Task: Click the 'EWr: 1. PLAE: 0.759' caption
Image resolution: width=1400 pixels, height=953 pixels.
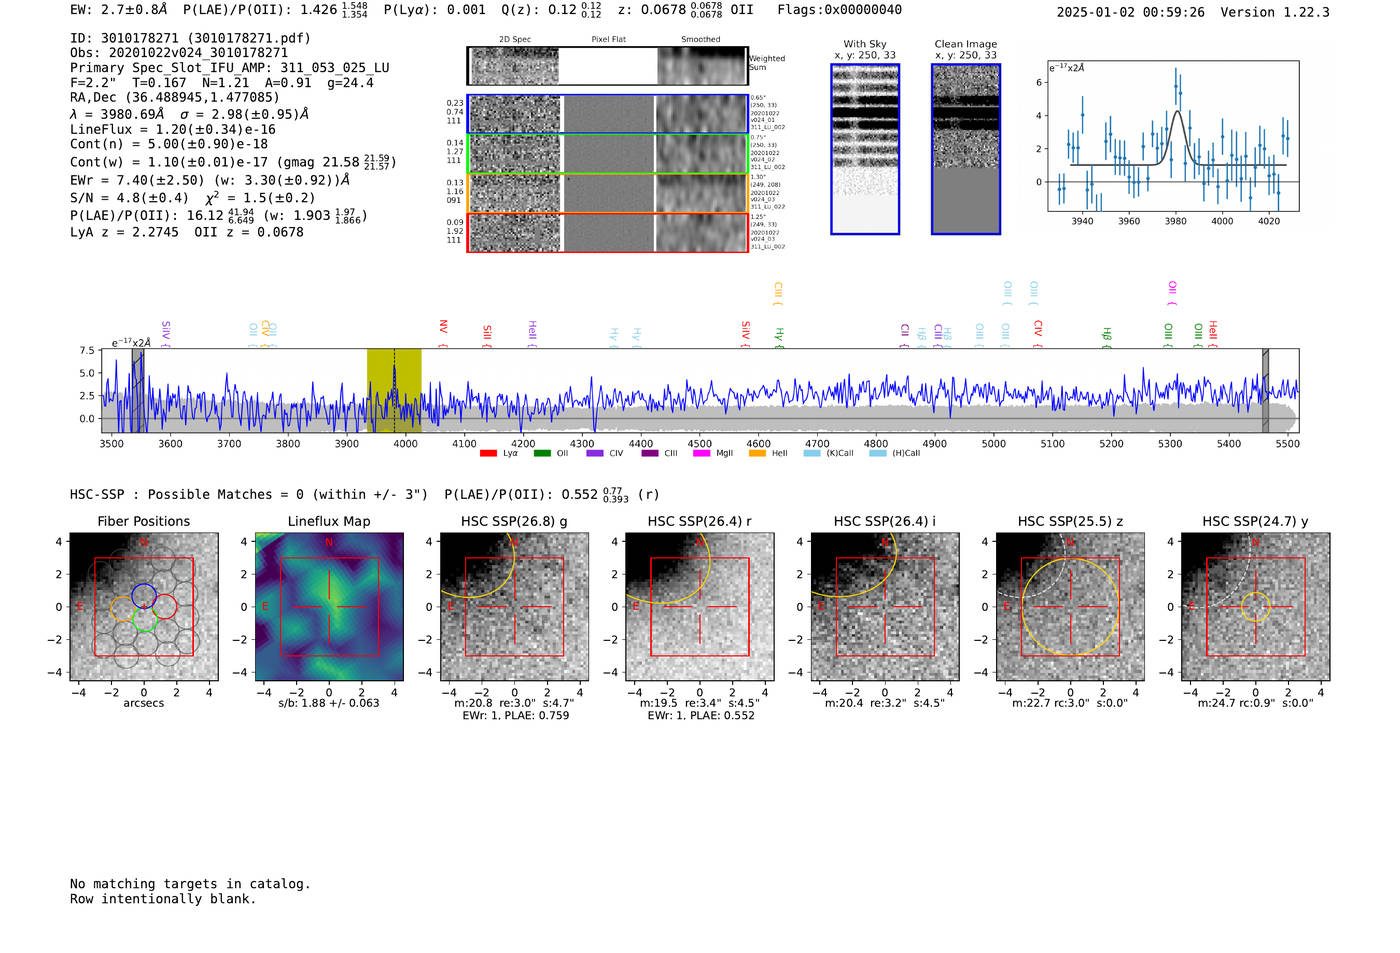Action: [x=515, y=716]
